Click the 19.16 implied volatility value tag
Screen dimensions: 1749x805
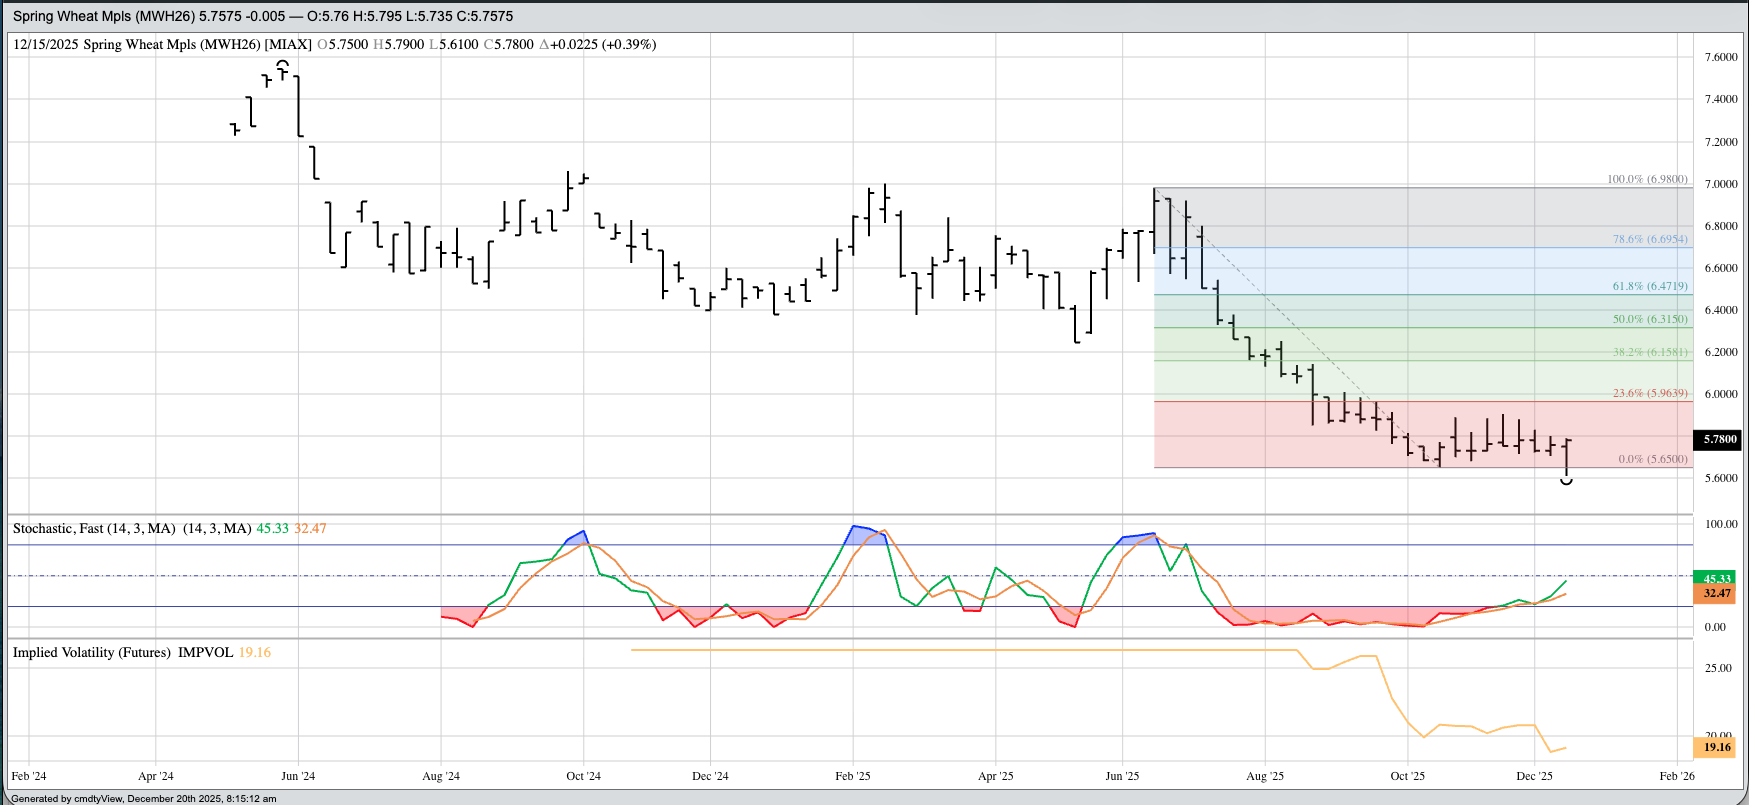(x=1716, y=747)
